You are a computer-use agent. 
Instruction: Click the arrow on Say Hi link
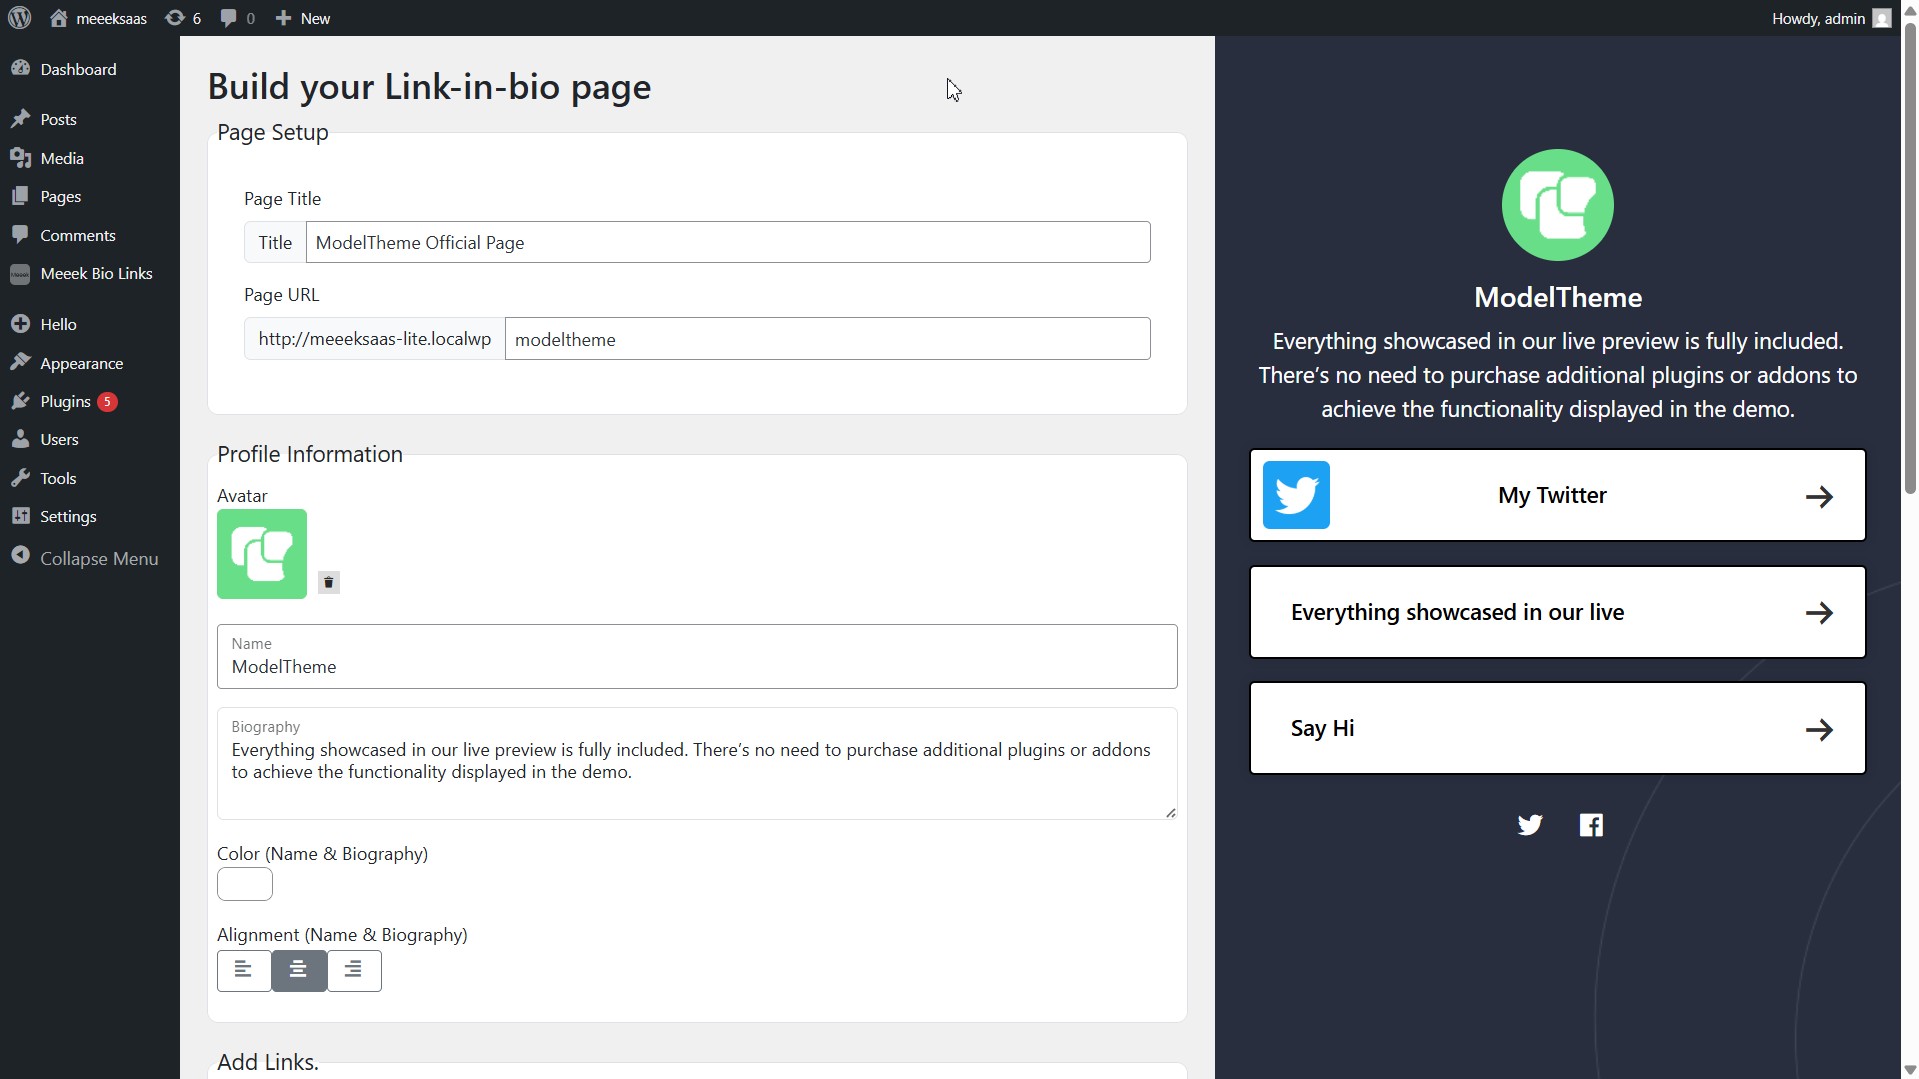[1819, 729]
